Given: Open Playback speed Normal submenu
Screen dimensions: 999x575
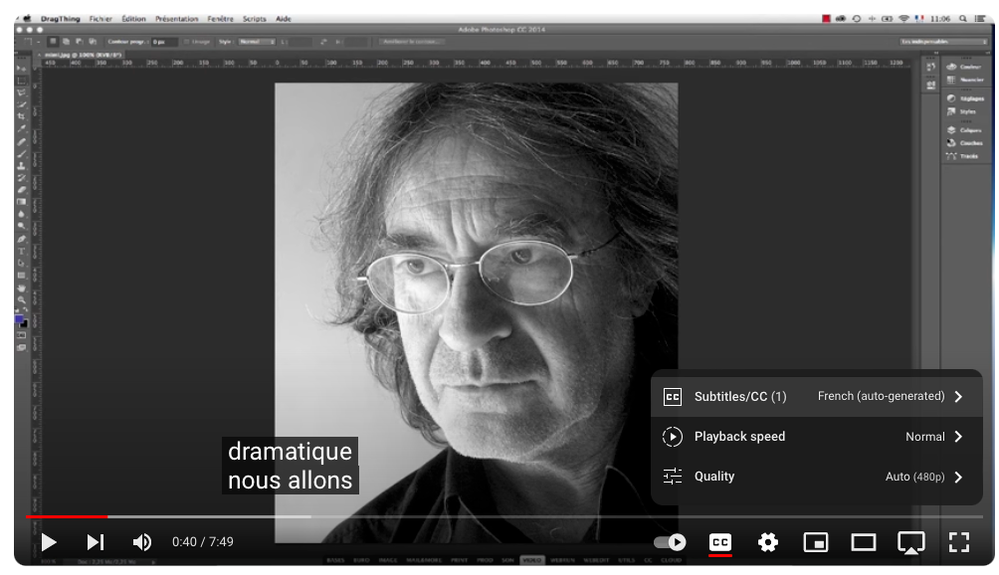Looking at the screenshot, I should [x=816, y=436].
